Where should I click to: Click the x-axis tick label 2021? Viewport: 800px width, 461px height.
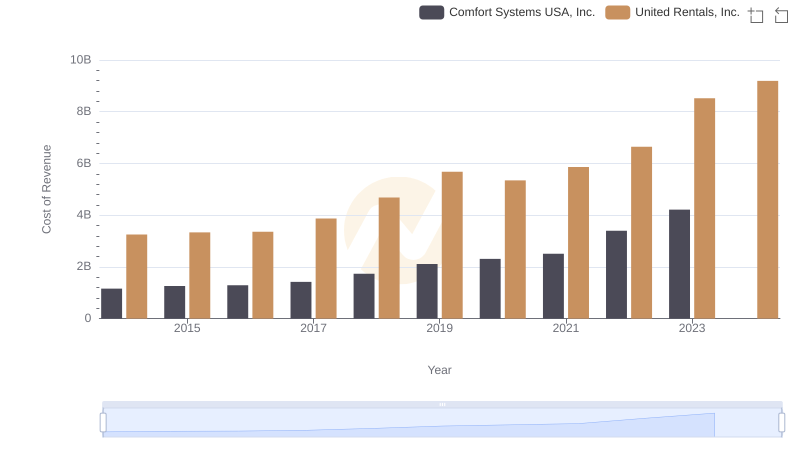pyautogui.click(x=566, y=328)
